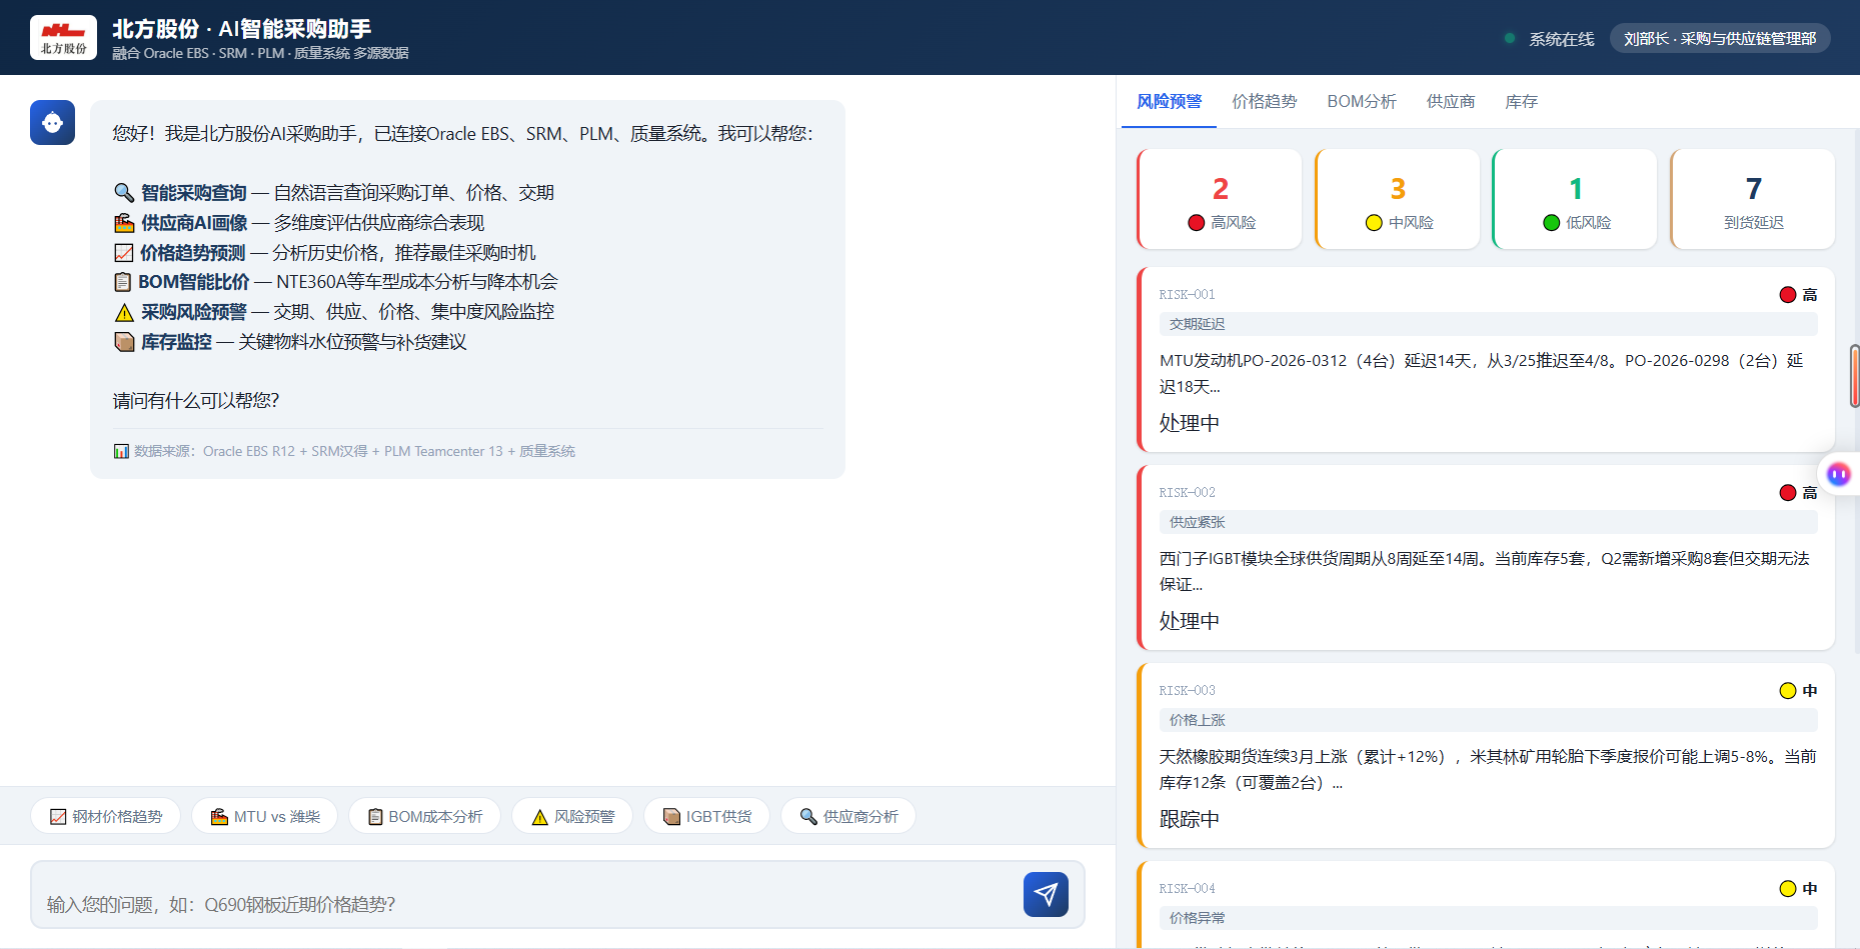The height and width of the screenshot is (949, 1860).
Task: Click the 供应商AI画像 feature line
Action: click(x=299, y=223)
